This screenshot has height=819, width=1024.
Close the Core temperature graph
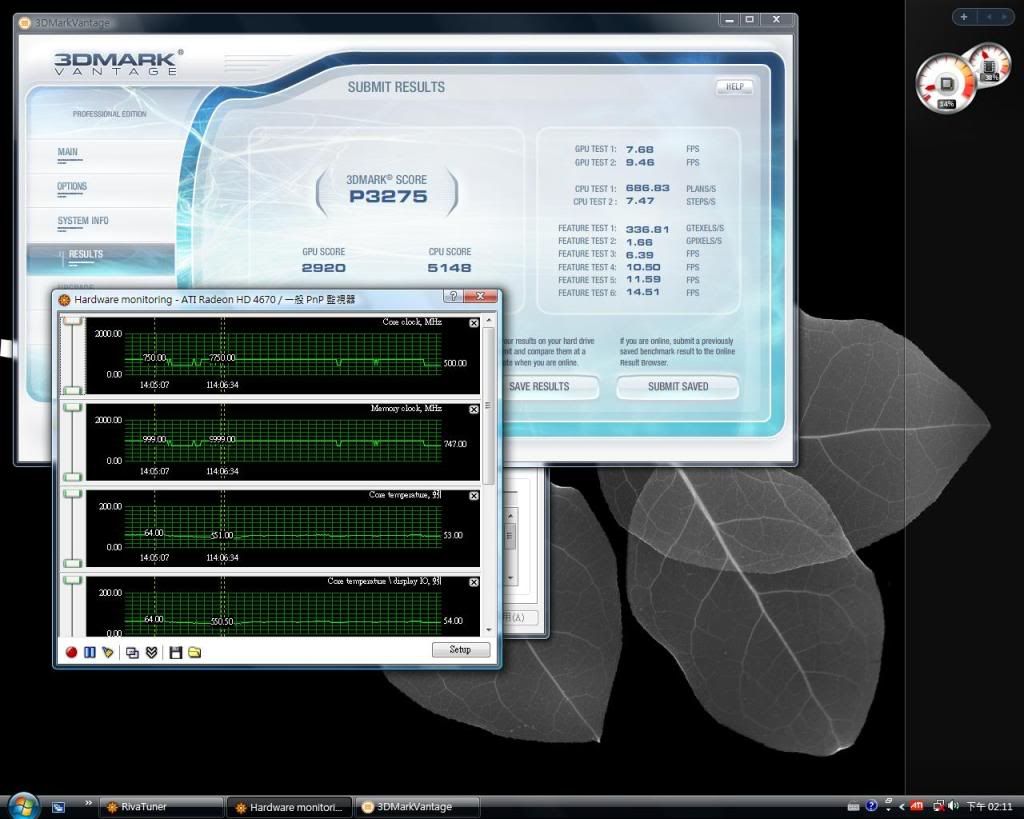pyautogui.click(x=474, y=496)
